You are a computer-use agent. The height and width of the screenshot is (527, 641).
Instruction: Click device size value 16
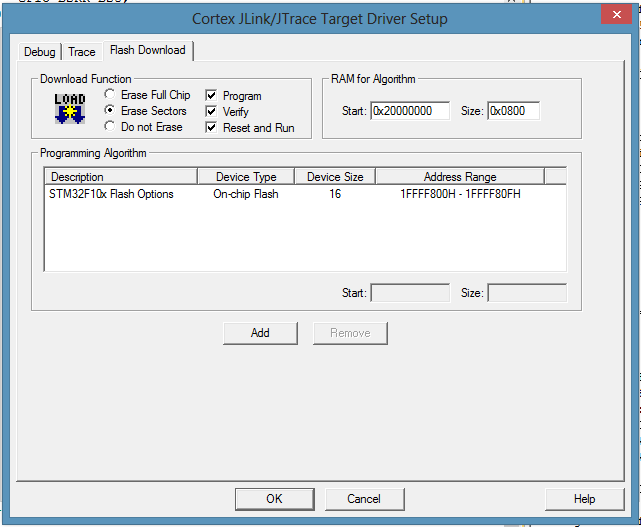(335, 194)
